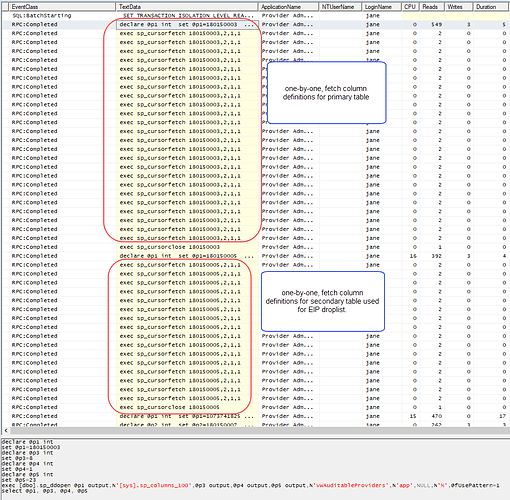This screenshot has height=500, width=510.
Task: Click the horizontal scrollbar track below the grid
Action: 259,431
